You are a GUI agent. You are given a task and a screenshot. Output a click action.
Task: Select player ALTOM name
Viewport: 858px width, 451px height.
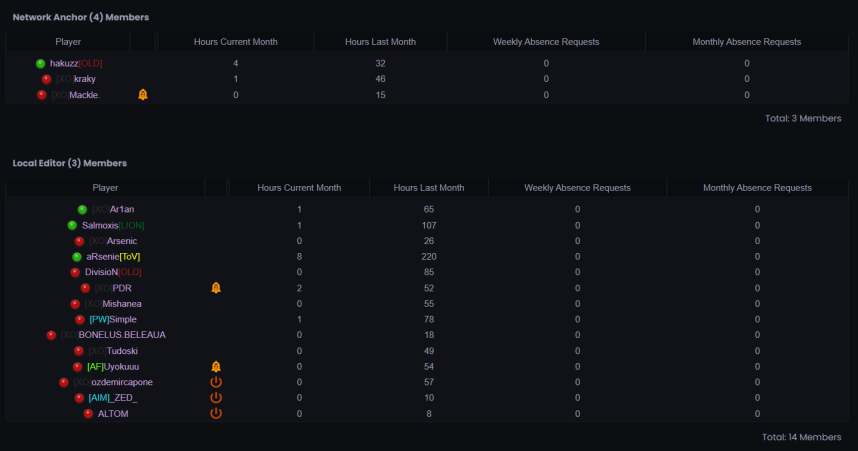(113, 414)
